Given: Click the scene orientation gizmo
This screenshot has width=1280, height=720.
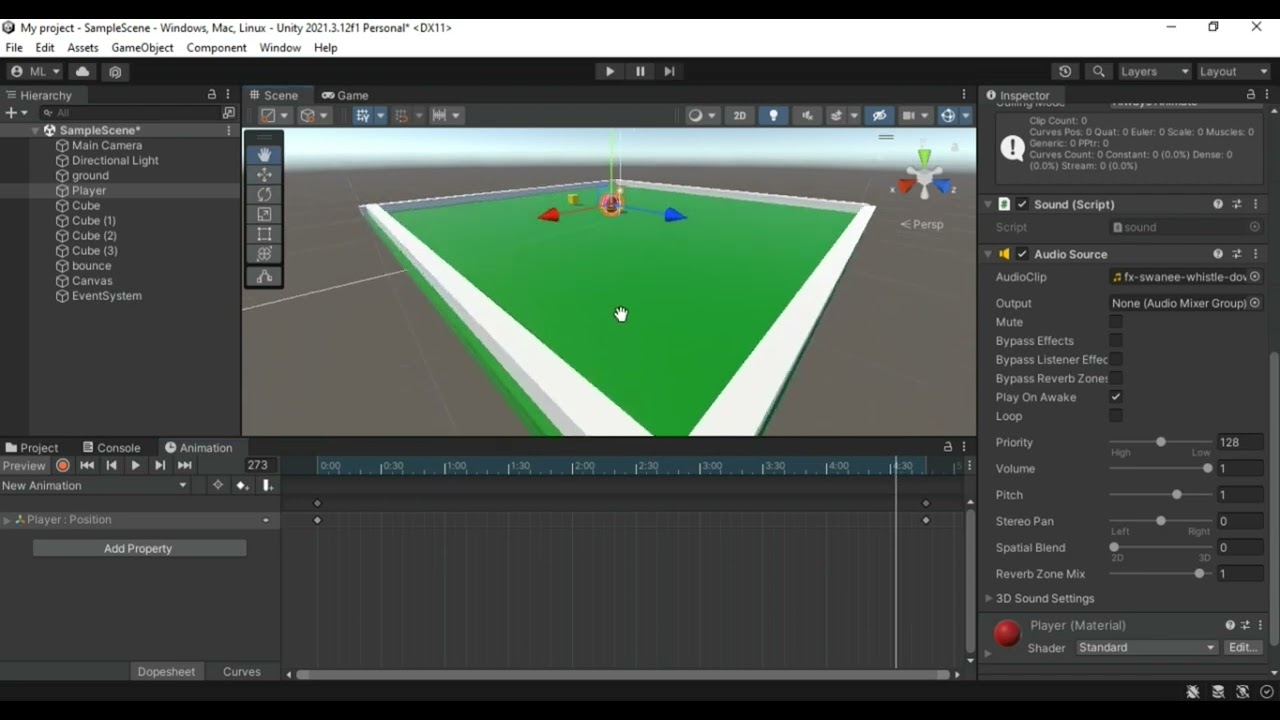Looking at the screenshot, I should (925, 175).
